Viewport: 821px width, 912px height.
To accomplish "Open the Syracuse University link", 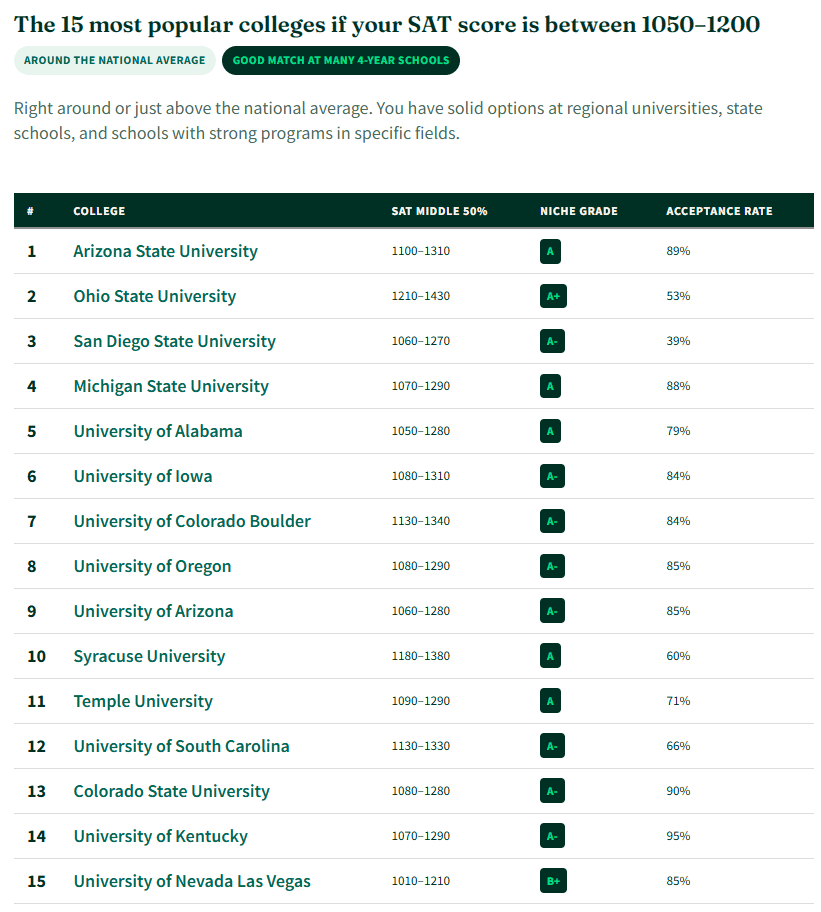I will 149,656.
